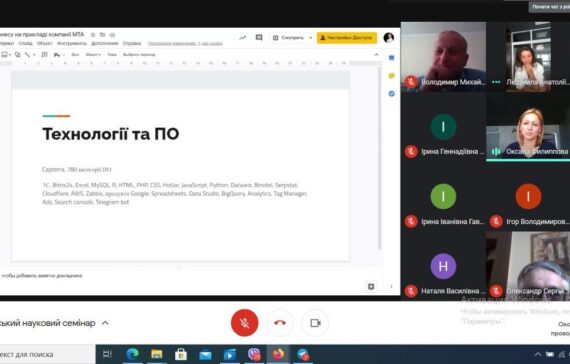Expand meeting details chevron beside науковий семінар

[105, 323]
